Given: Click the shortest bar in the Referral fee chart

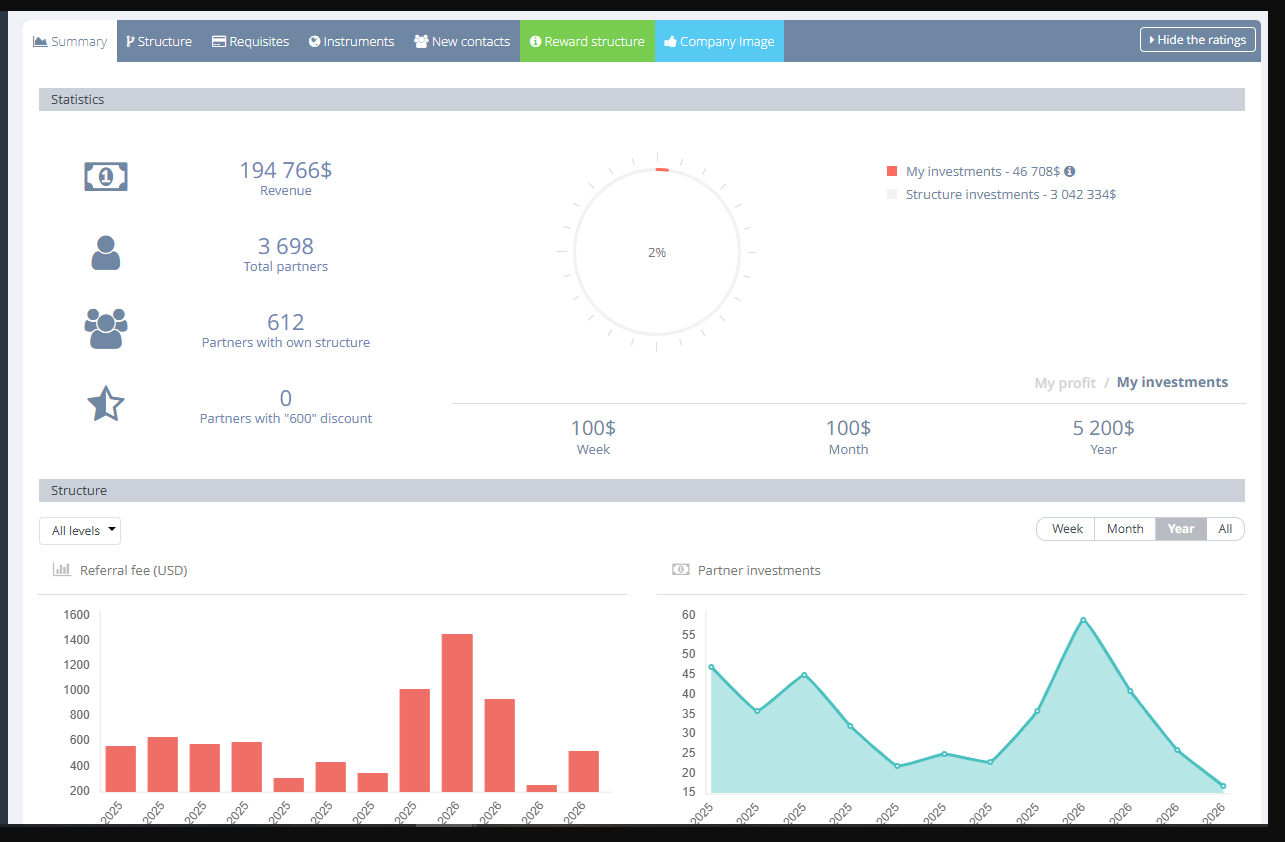Looking at the screenshot, I should [541, 788].
